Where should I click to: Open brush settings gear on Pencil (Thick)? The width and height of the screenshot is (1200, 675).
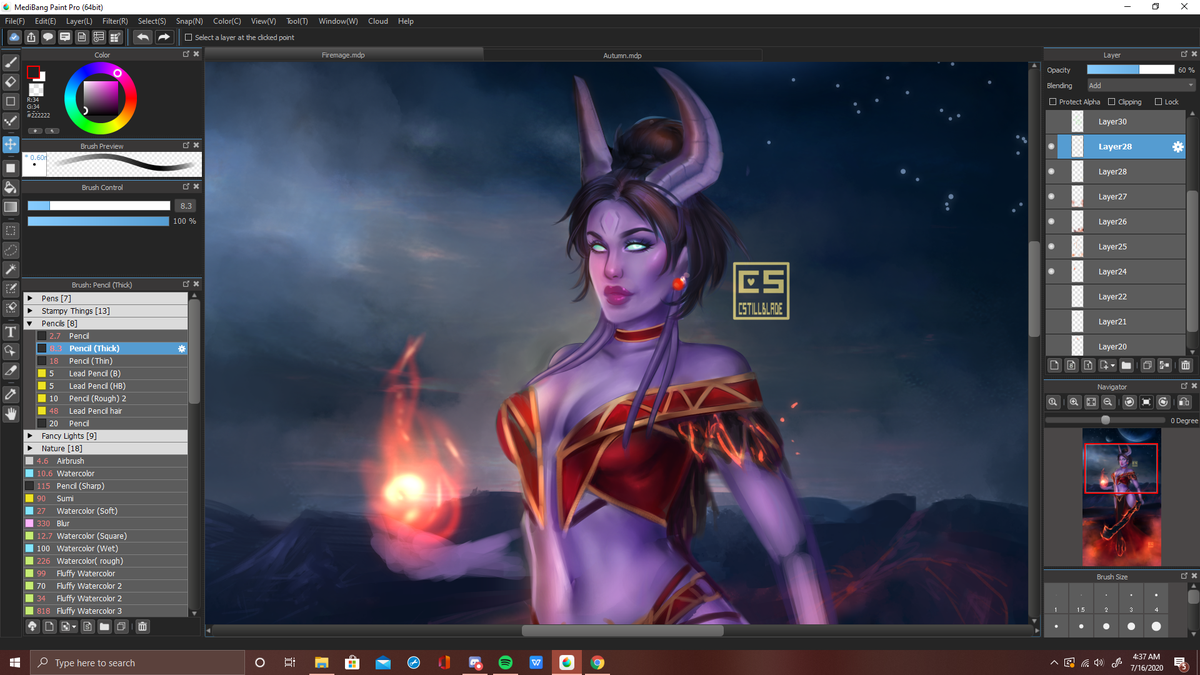tap(182, 349)
